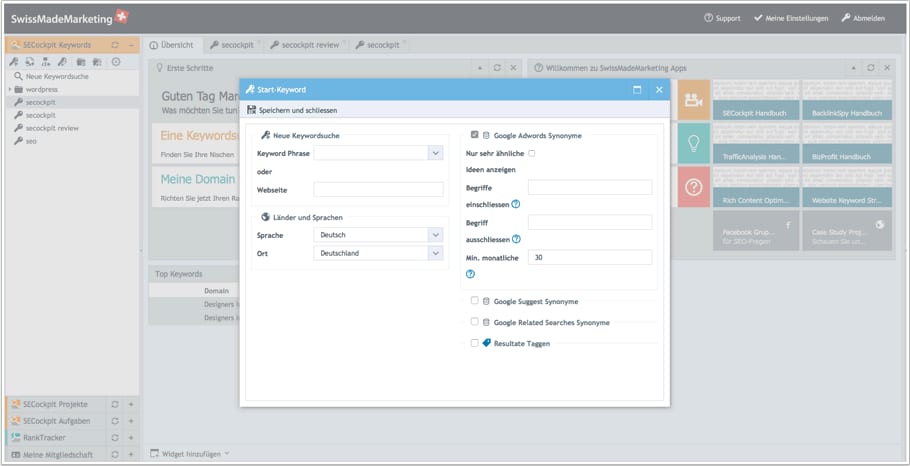
Task: Collapse the Willkommen widget with arrow icon
Action: (853, 68)
